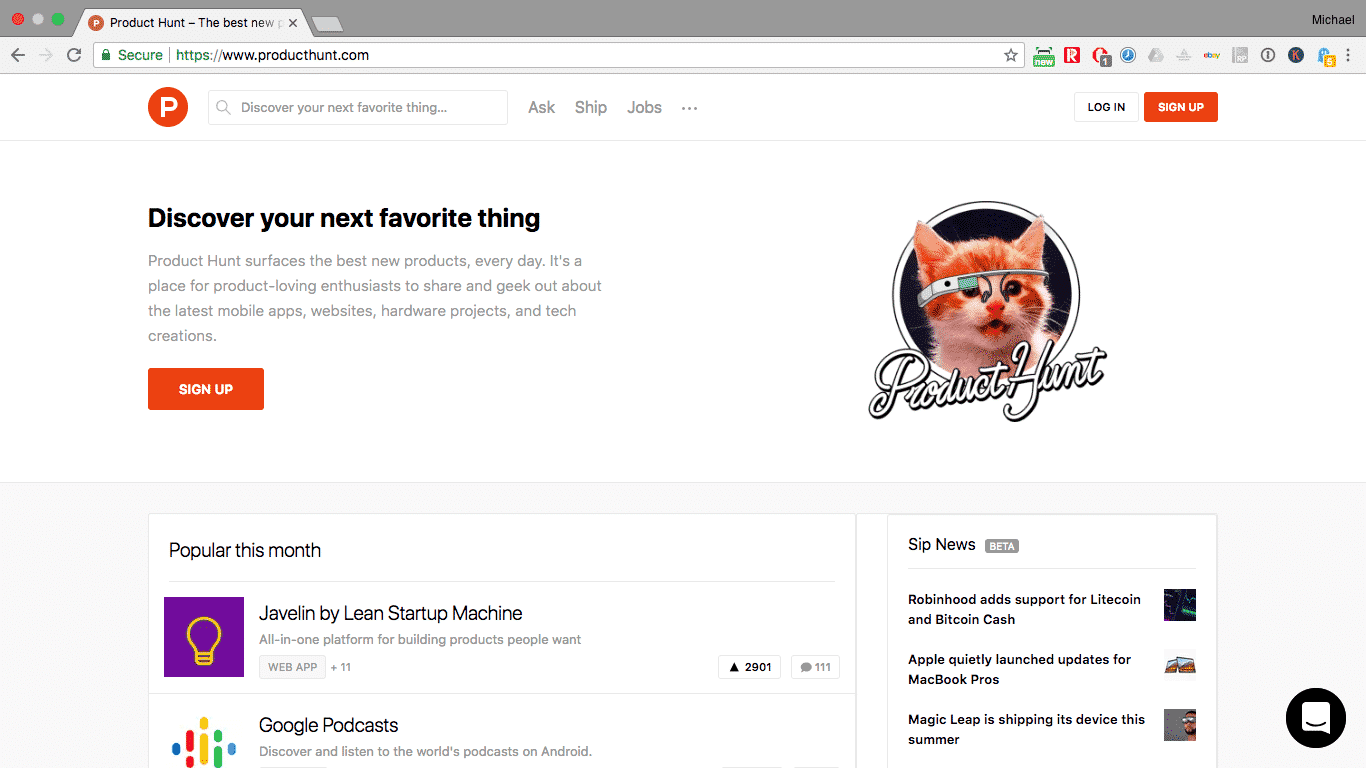Open Javelin by Lean Startup Machine
This screenshot has height=768, width=1366.
390,613
